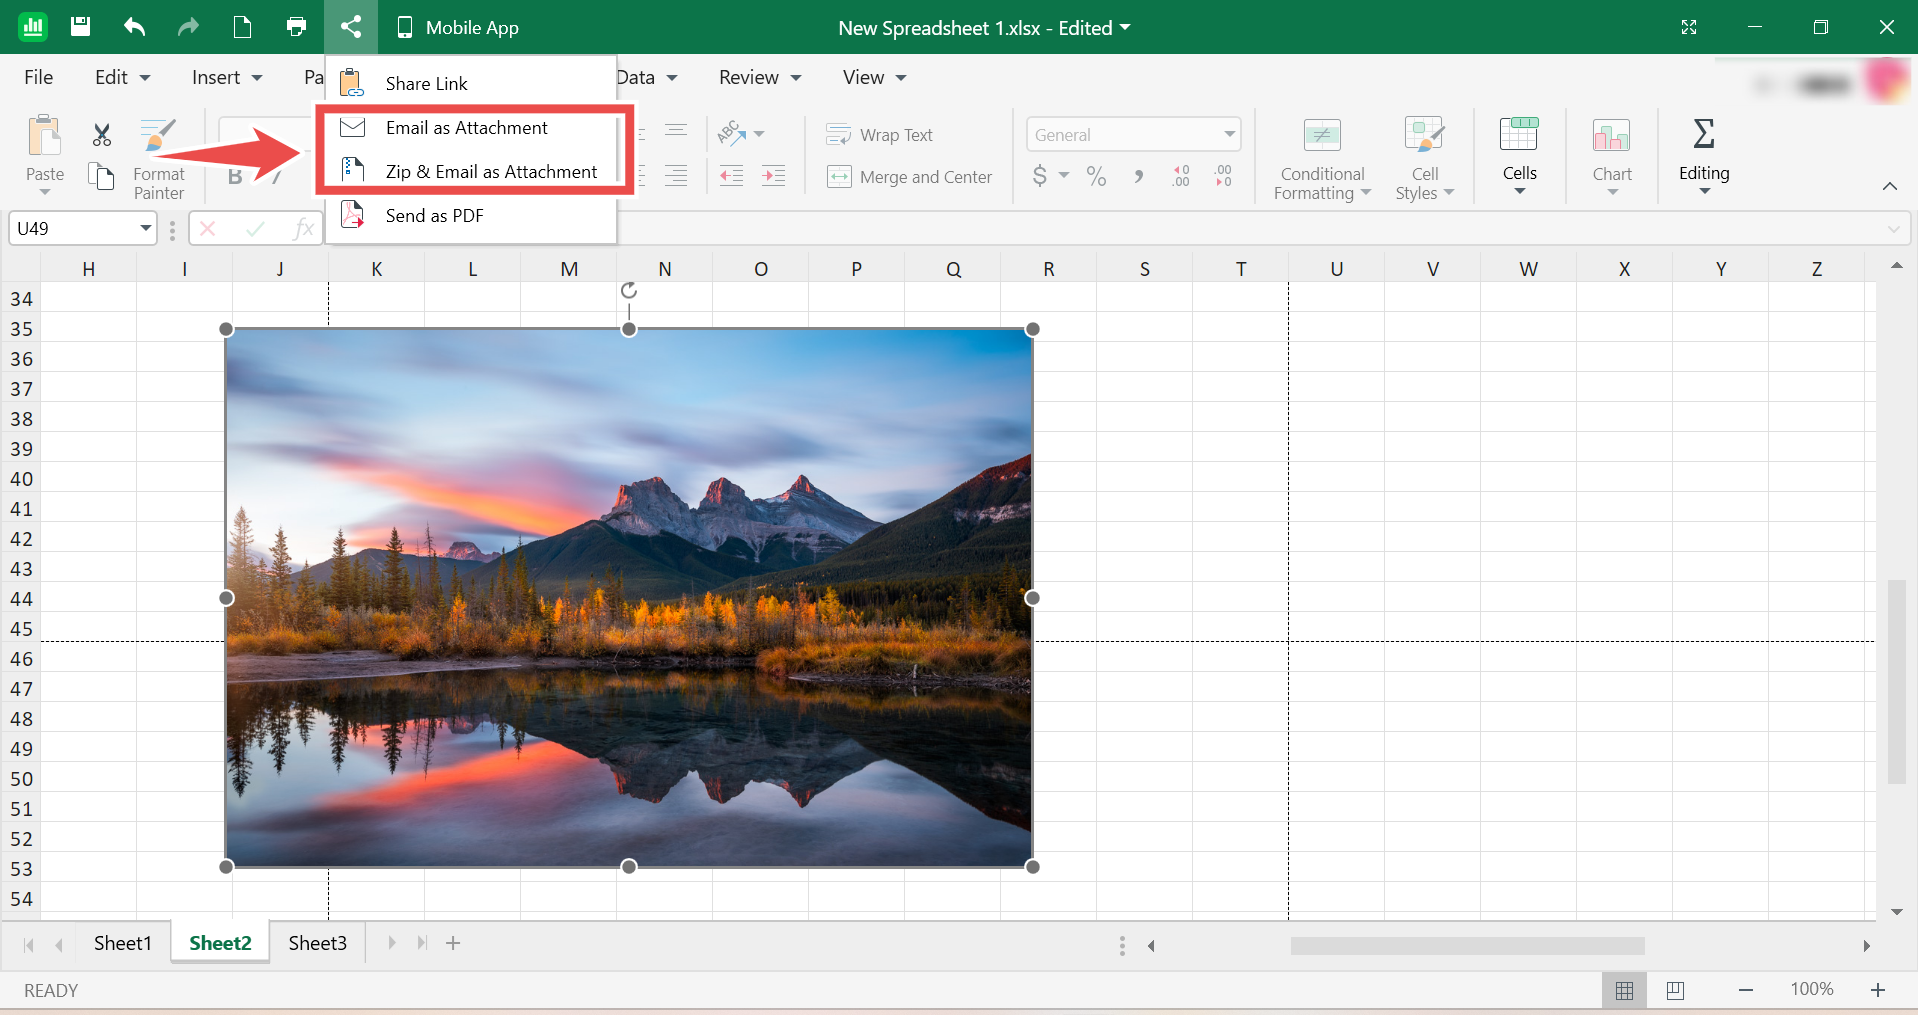Choose Email as Attachment
The image size is (1918, 1015).
coord(467,127)
